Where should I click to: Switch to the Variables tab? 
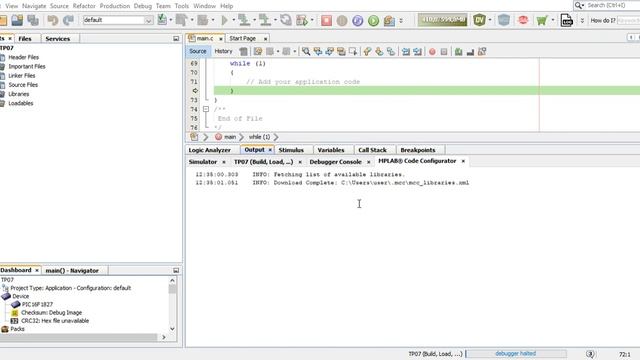tap(331, 150)
